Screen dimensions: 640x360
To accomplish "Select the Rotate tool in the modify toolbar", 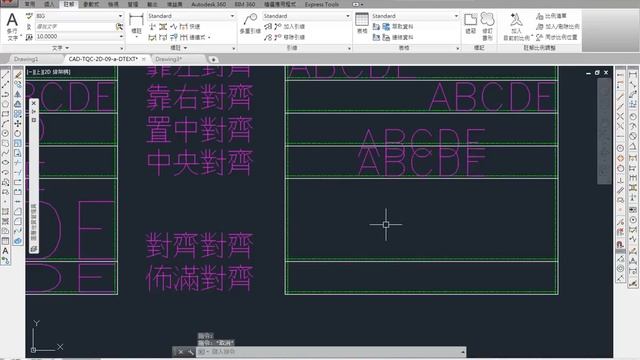I will coord(18,133).
